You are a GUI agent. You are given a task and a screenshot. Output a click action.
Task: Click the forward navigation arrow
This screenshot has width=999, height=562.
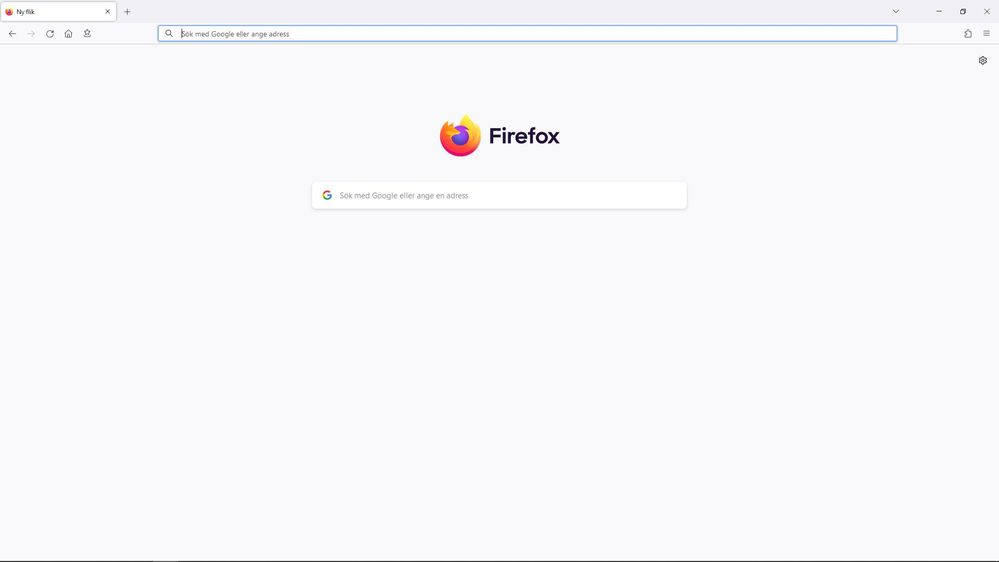point(31,34)
